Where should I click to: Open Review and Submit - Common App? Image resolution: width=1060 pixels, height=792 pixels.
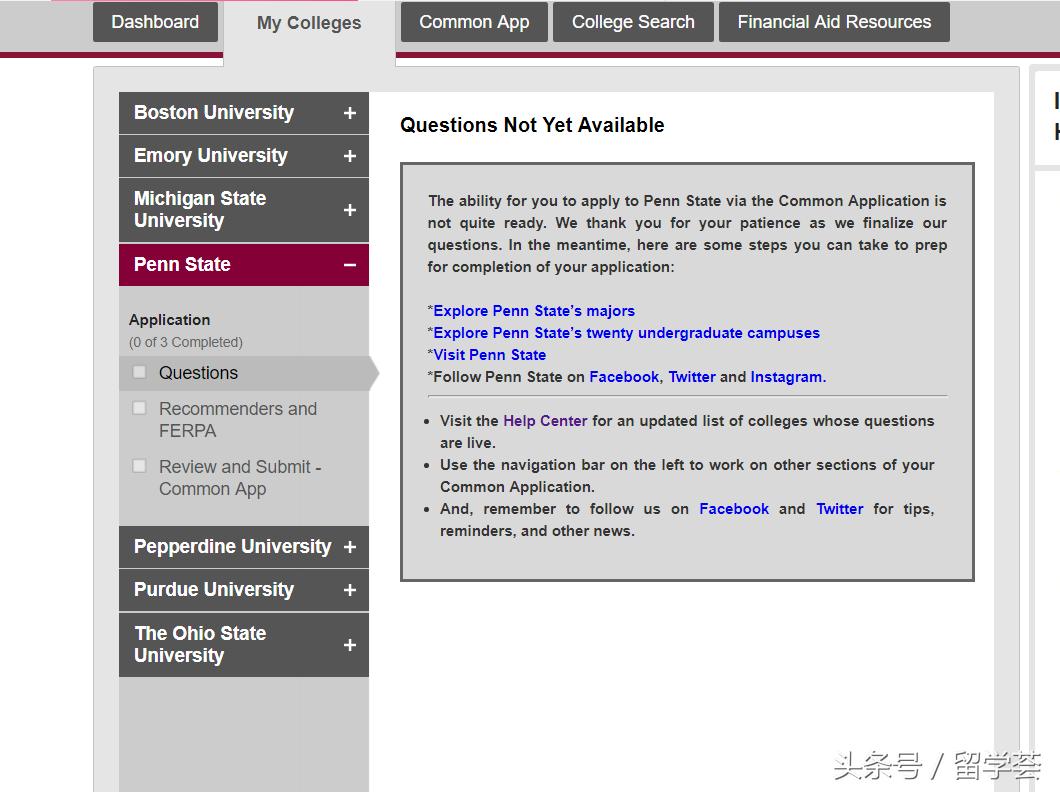pyautogui.click(x=240, y=478)
